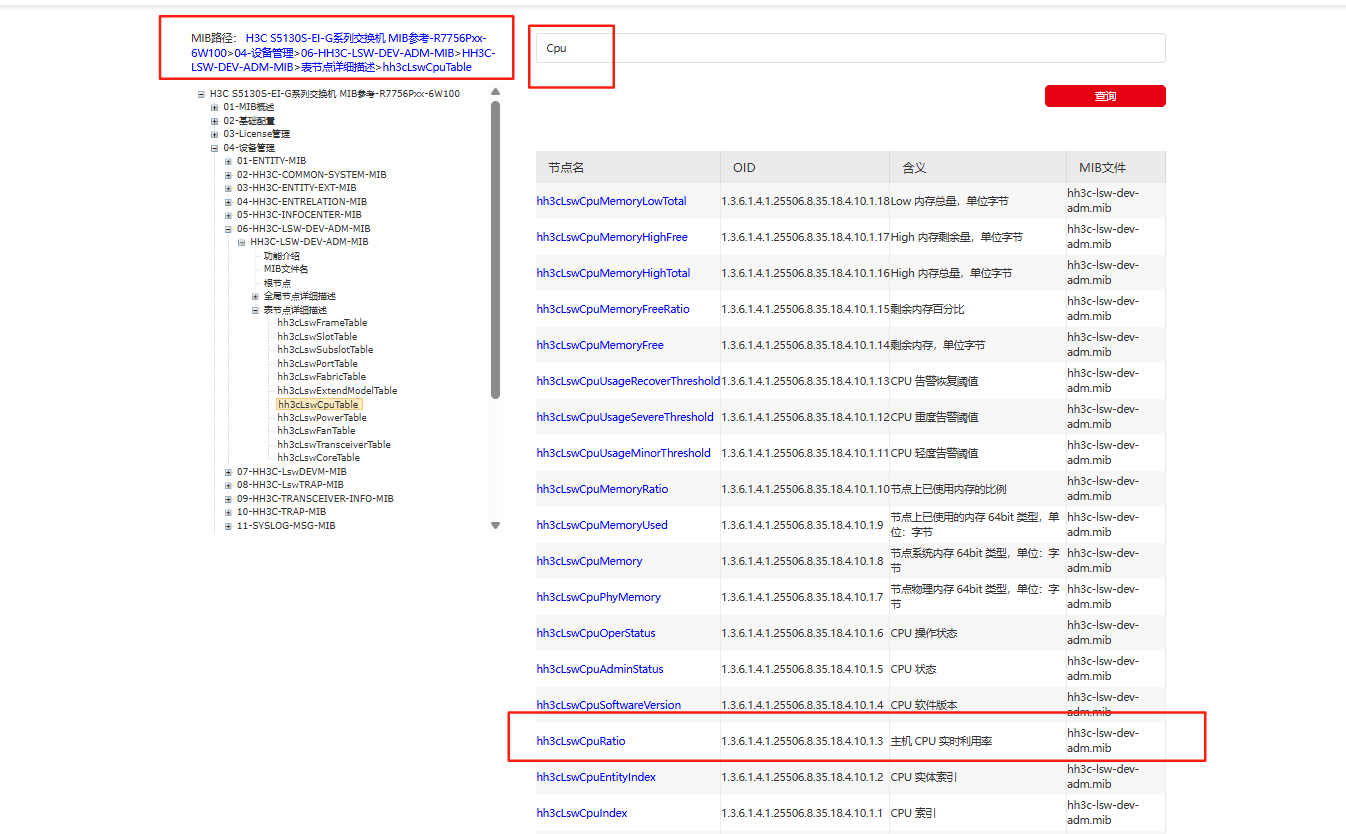Select hh3cLswPowerTable in the tree

click(321, 418)
